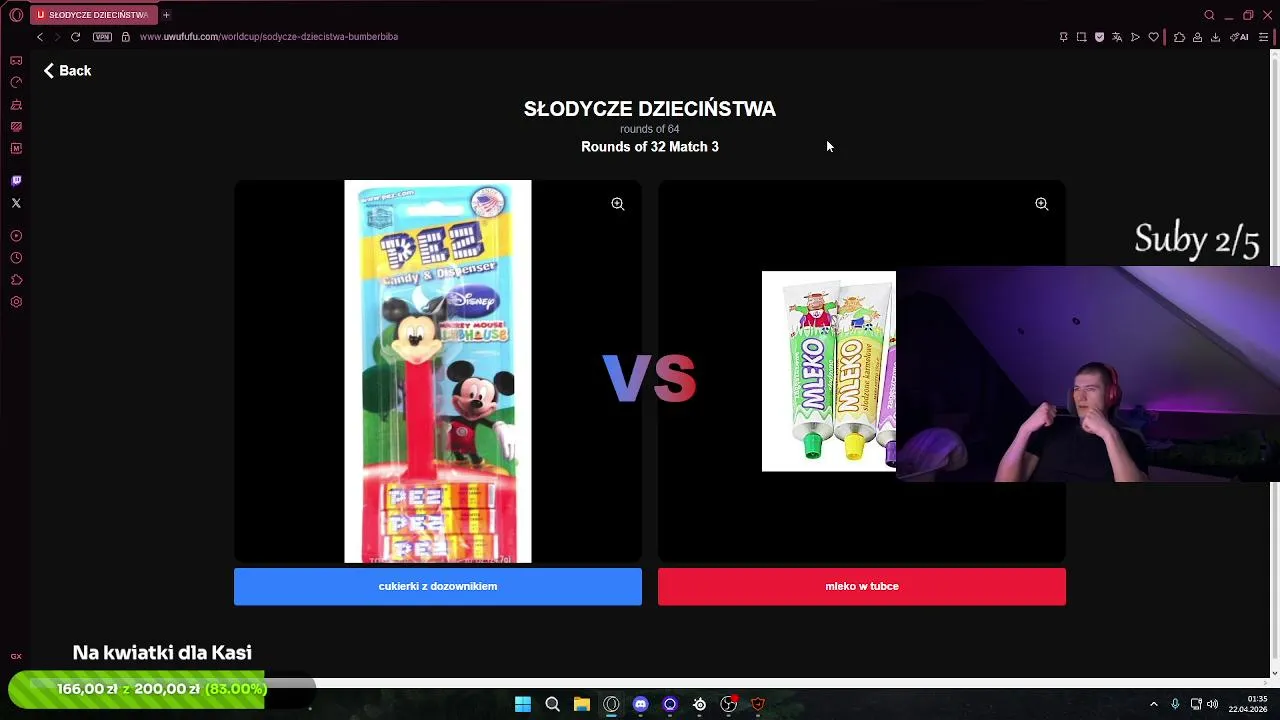Viewport: 1280px width, 720px height.
Task: Open the pinboard pin icon
Action: click(x=1063, y=37)
